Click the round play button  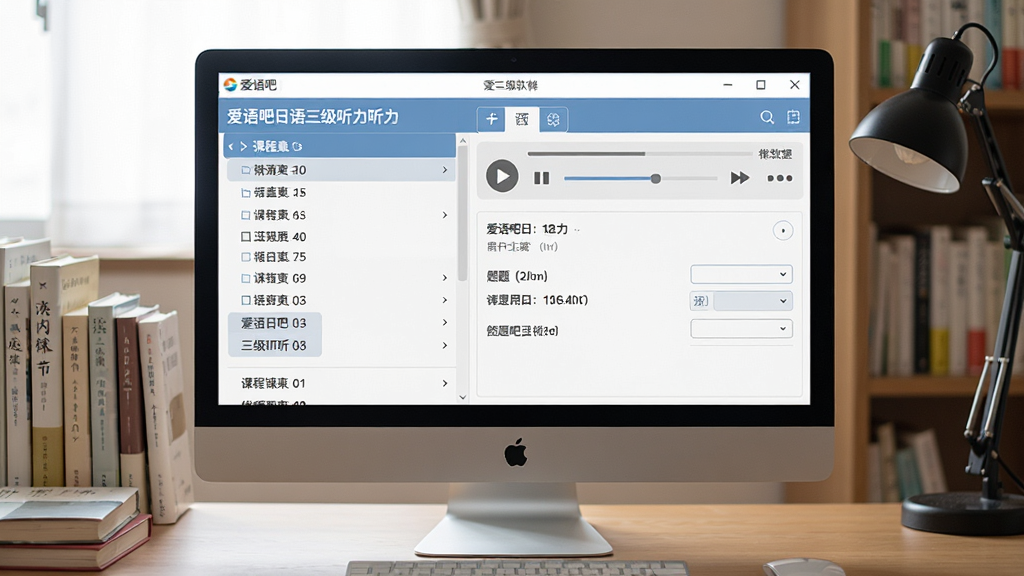pyautogui.click(x=502, y=176)
